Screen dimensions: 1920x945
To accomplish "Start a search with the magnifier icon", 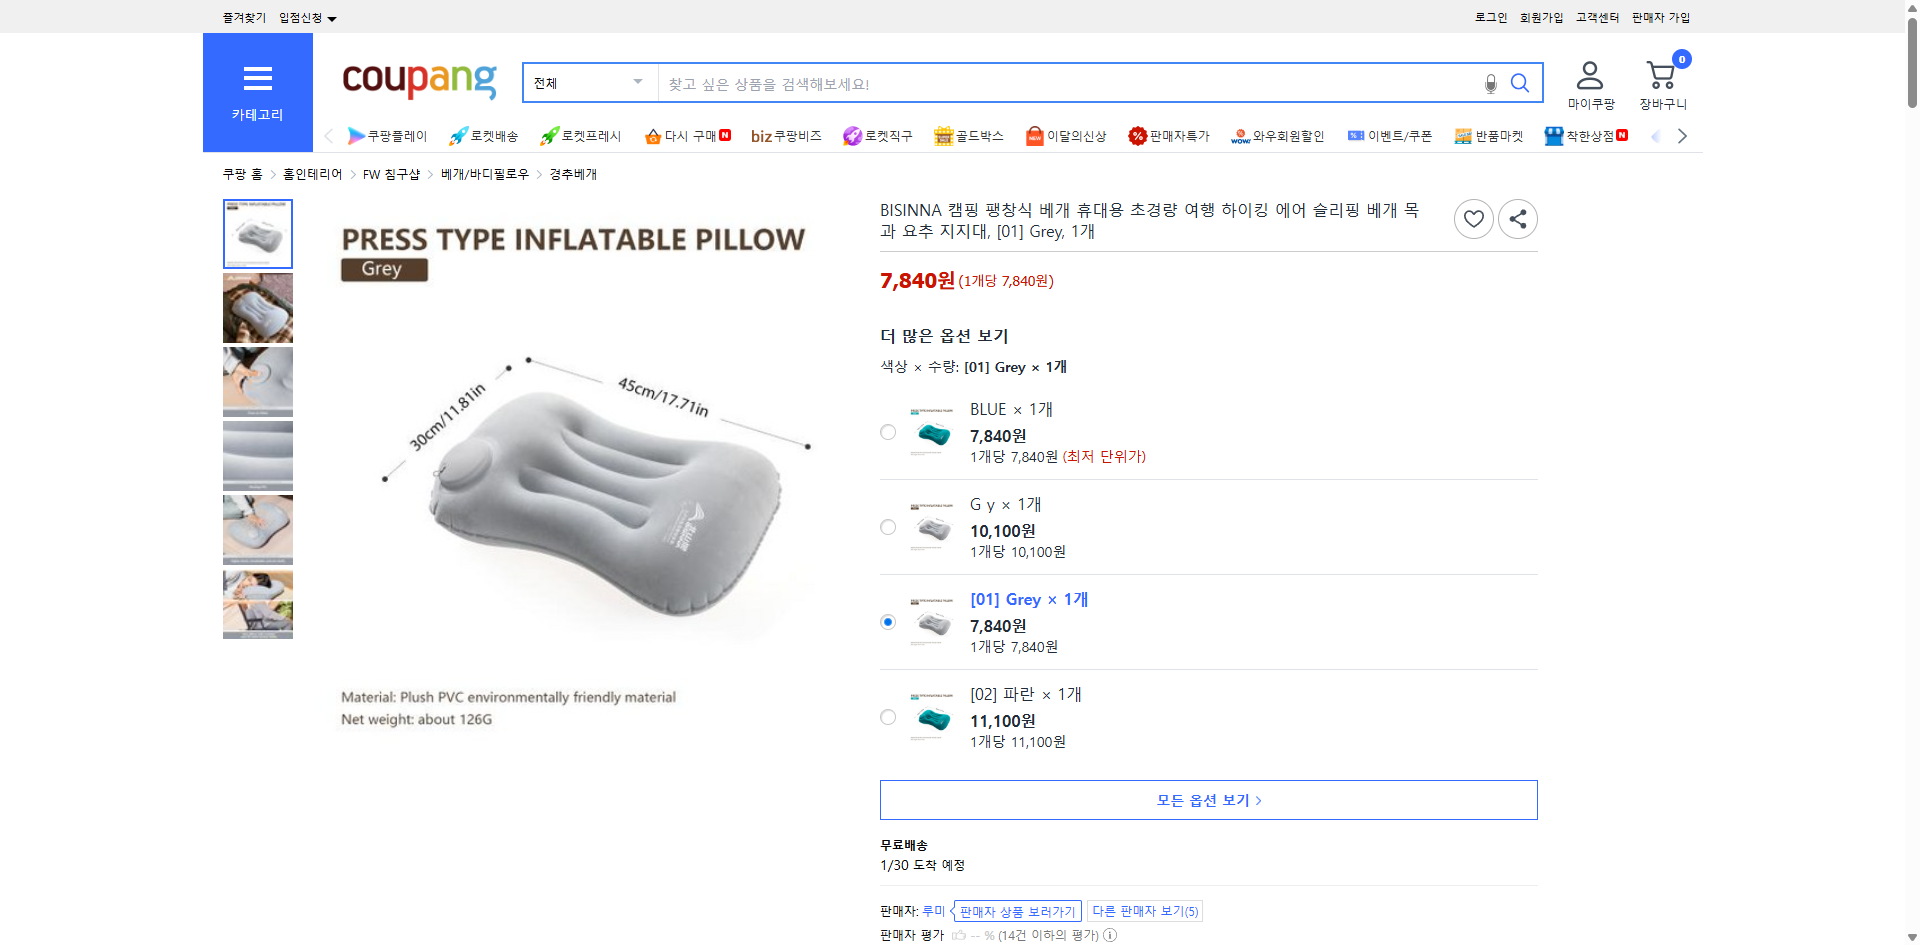I will coord(1520,83).
